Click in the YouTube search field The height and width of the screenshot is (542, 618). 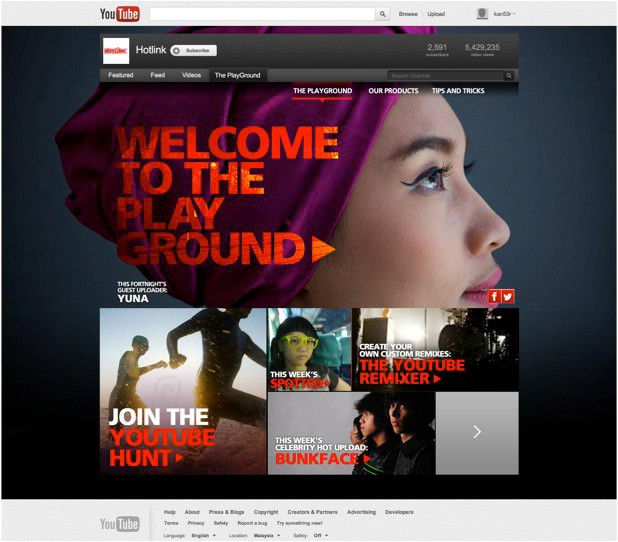click(262, 14)
